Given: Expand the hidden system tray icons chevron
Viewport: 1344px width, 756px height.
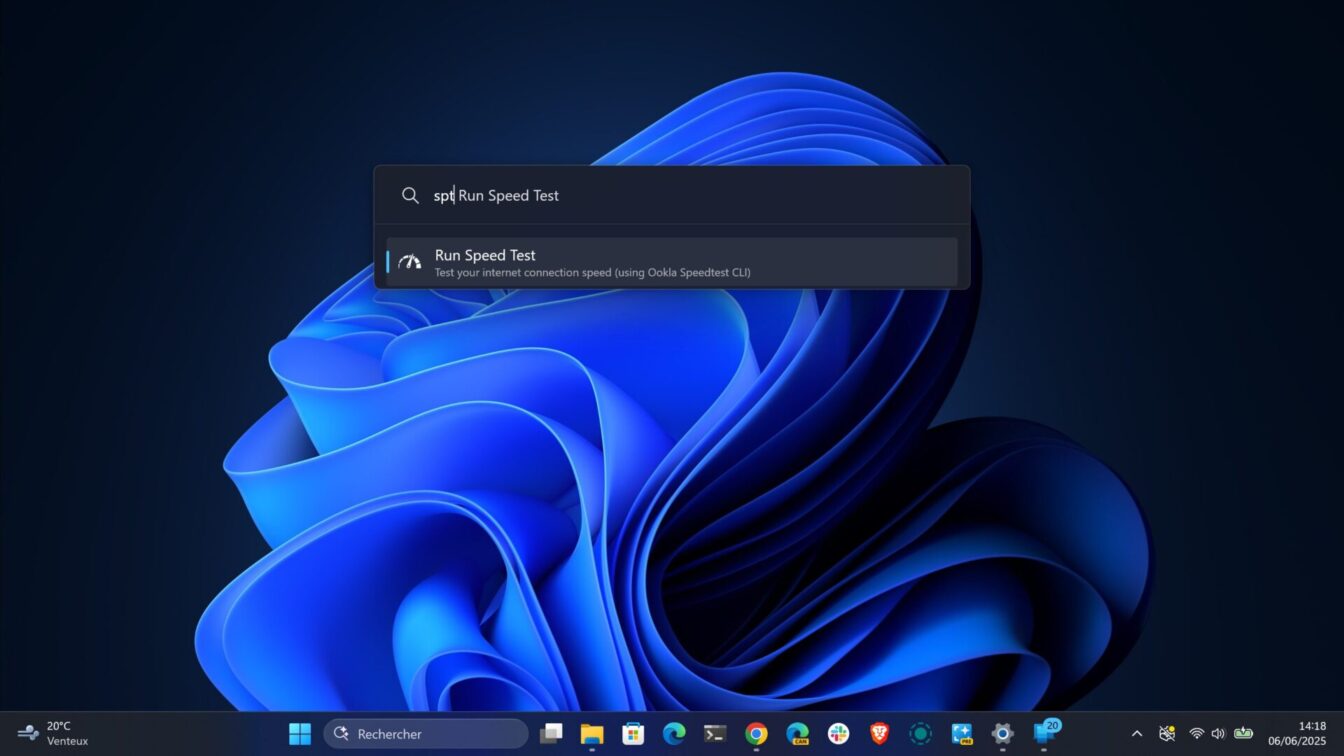Looking at the screenshot, I should (x=1136, y=734).
